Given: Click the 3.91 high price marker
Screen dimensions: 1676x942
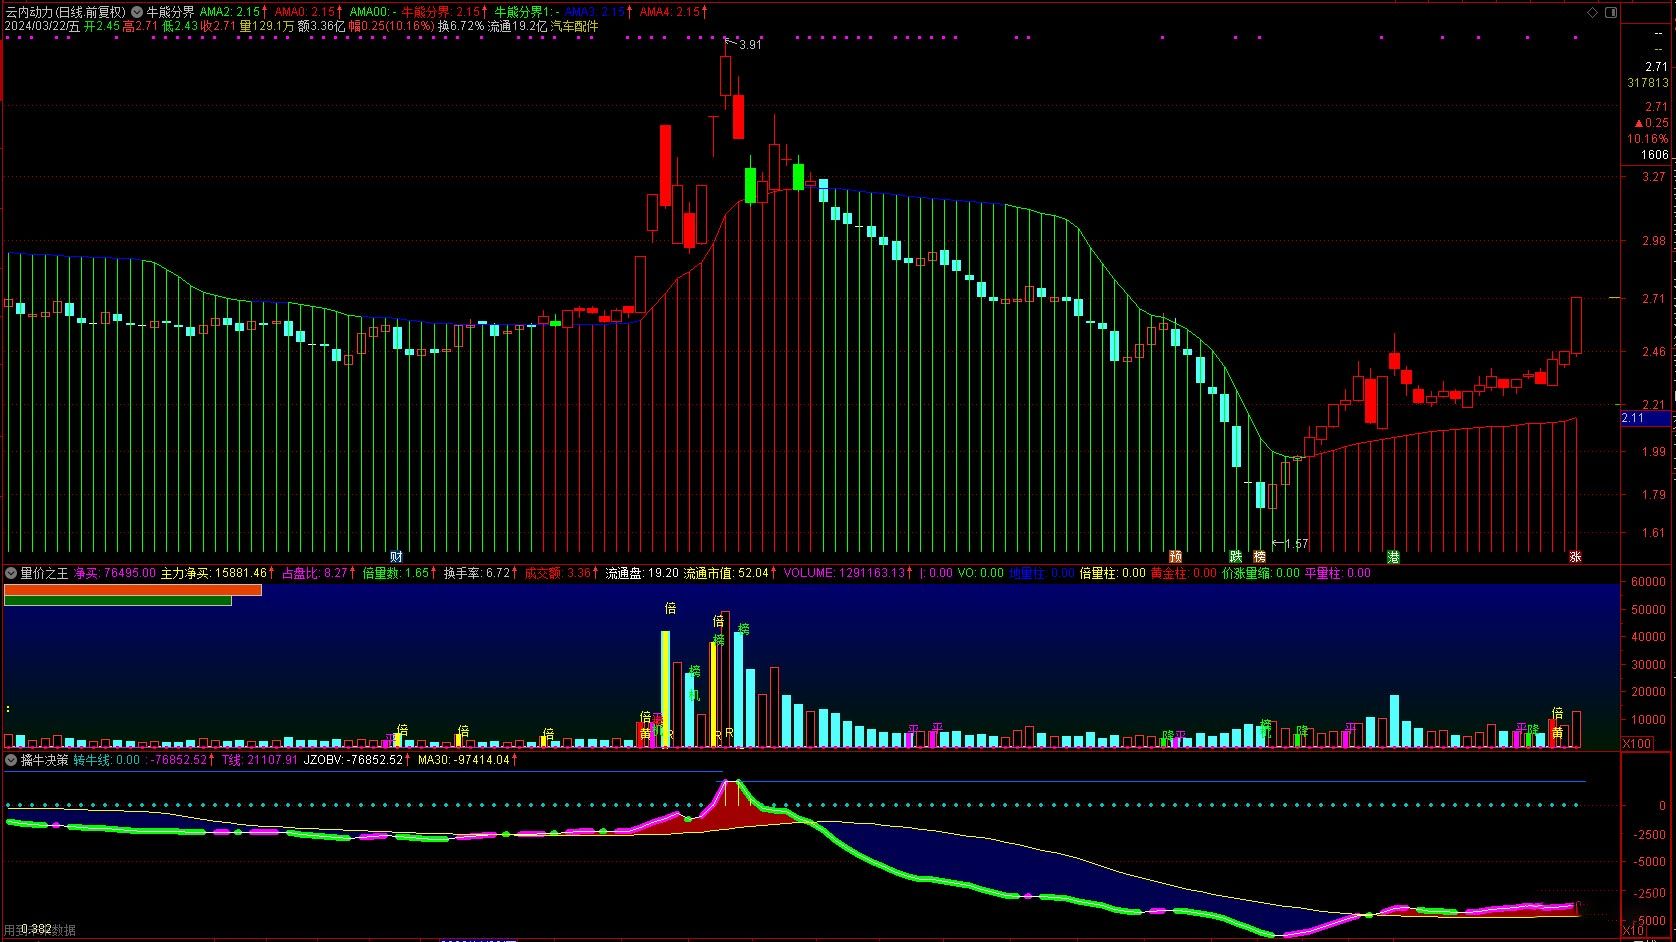Looking at the screenshot, I should click(749, 45).
